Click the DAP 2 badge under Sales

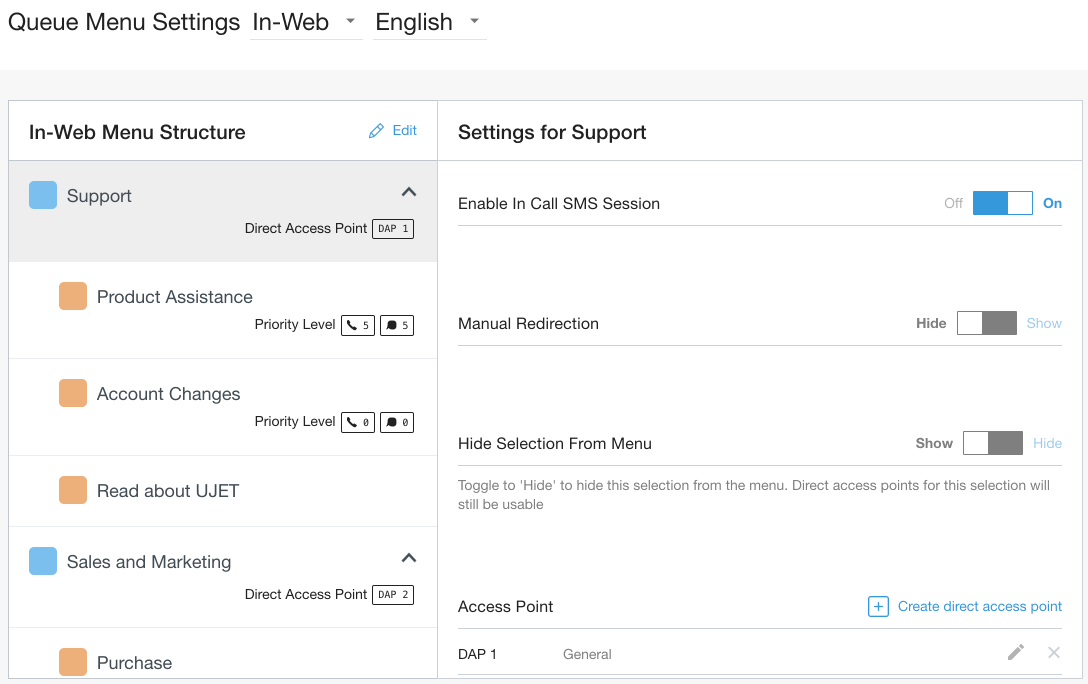click(x=393, y=595)
